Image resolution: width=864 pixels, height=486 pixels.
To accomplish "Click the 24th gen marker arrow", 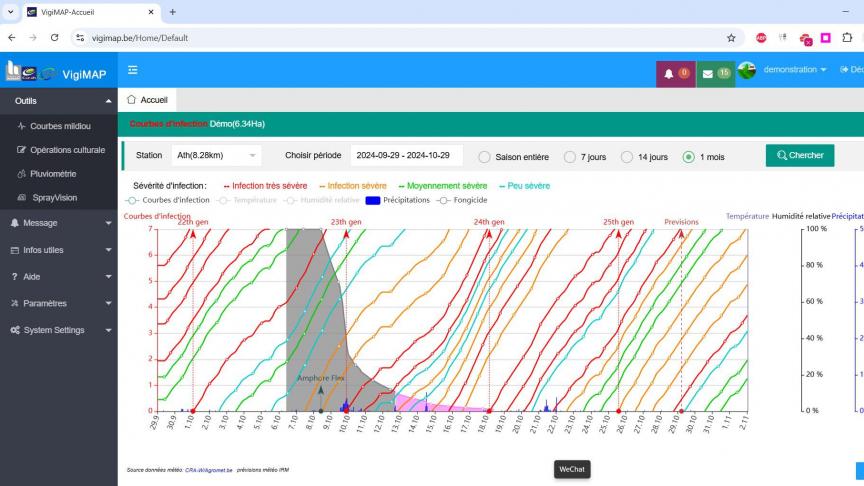I will point(489,234).
